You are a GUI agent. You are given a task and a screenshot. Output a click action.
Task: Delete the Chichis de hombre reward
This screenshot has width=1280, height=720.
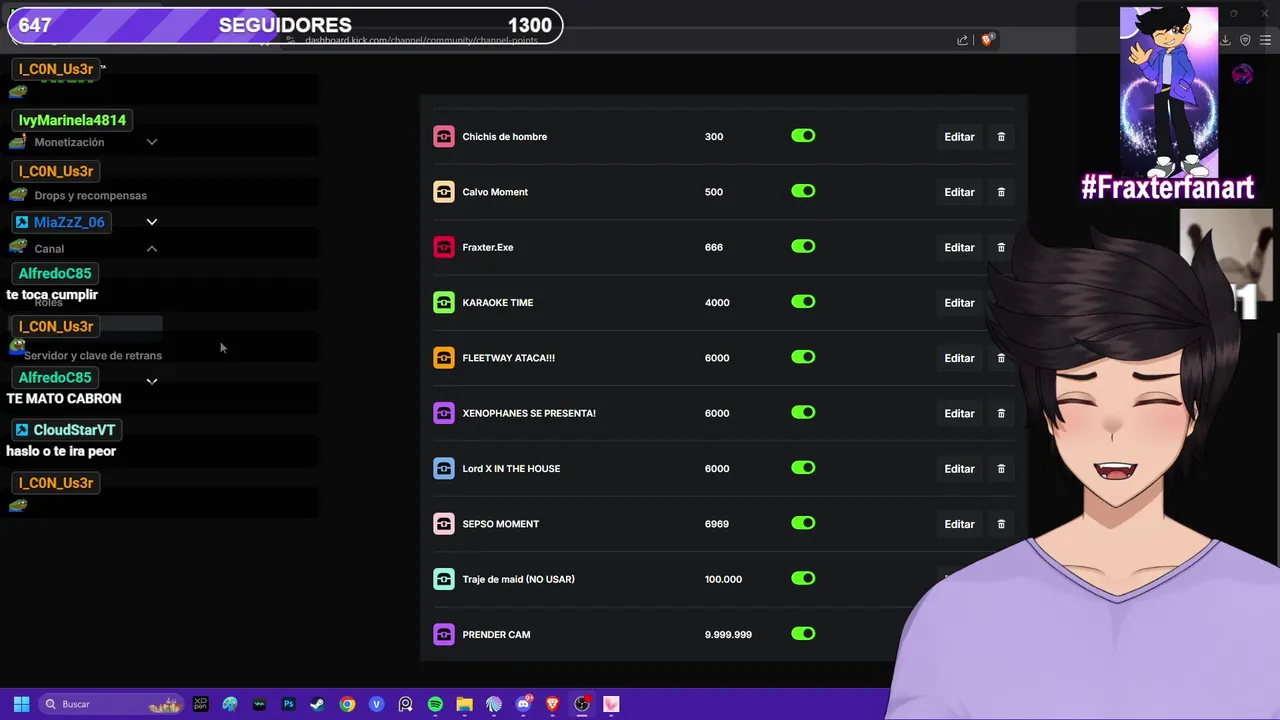1001,137
